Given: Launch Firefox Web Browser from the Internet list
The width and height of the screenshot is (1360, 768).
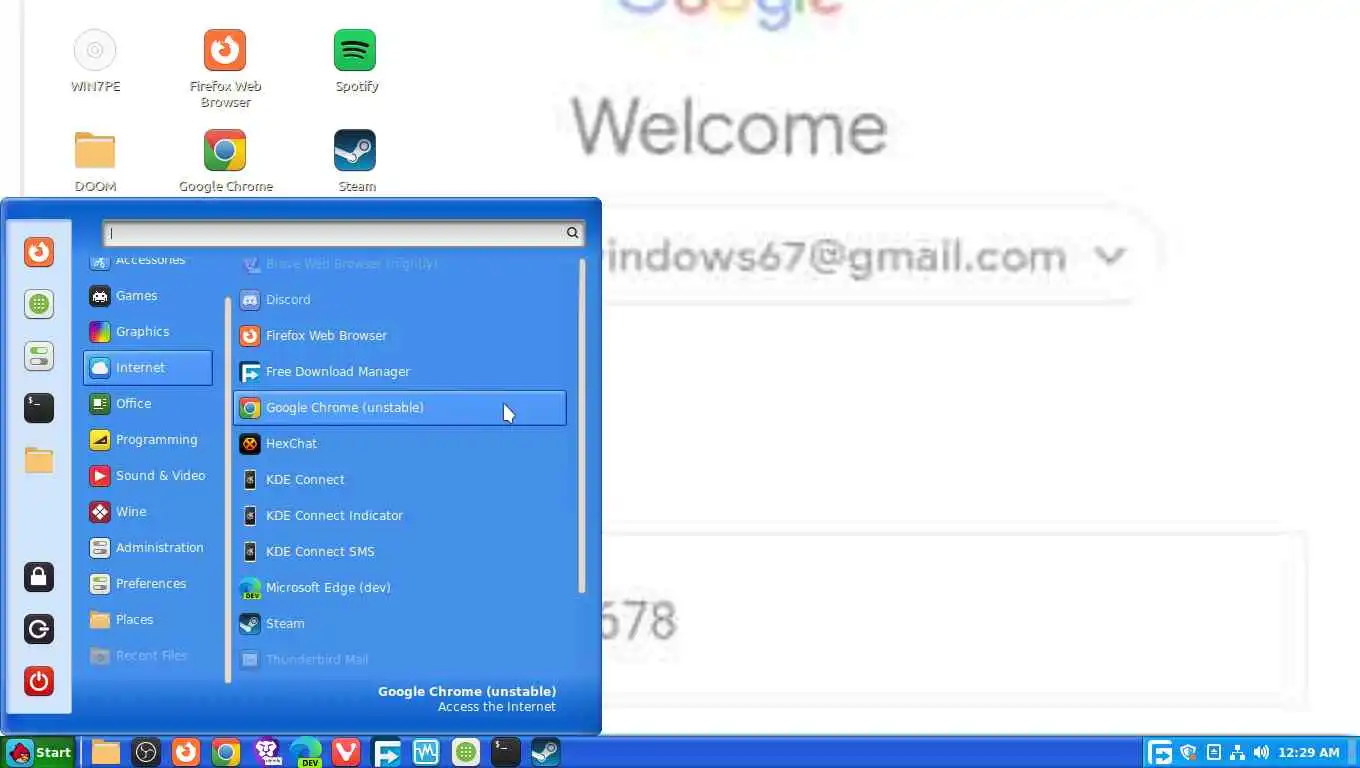Looking at the screenshot, I should (400, 336).
